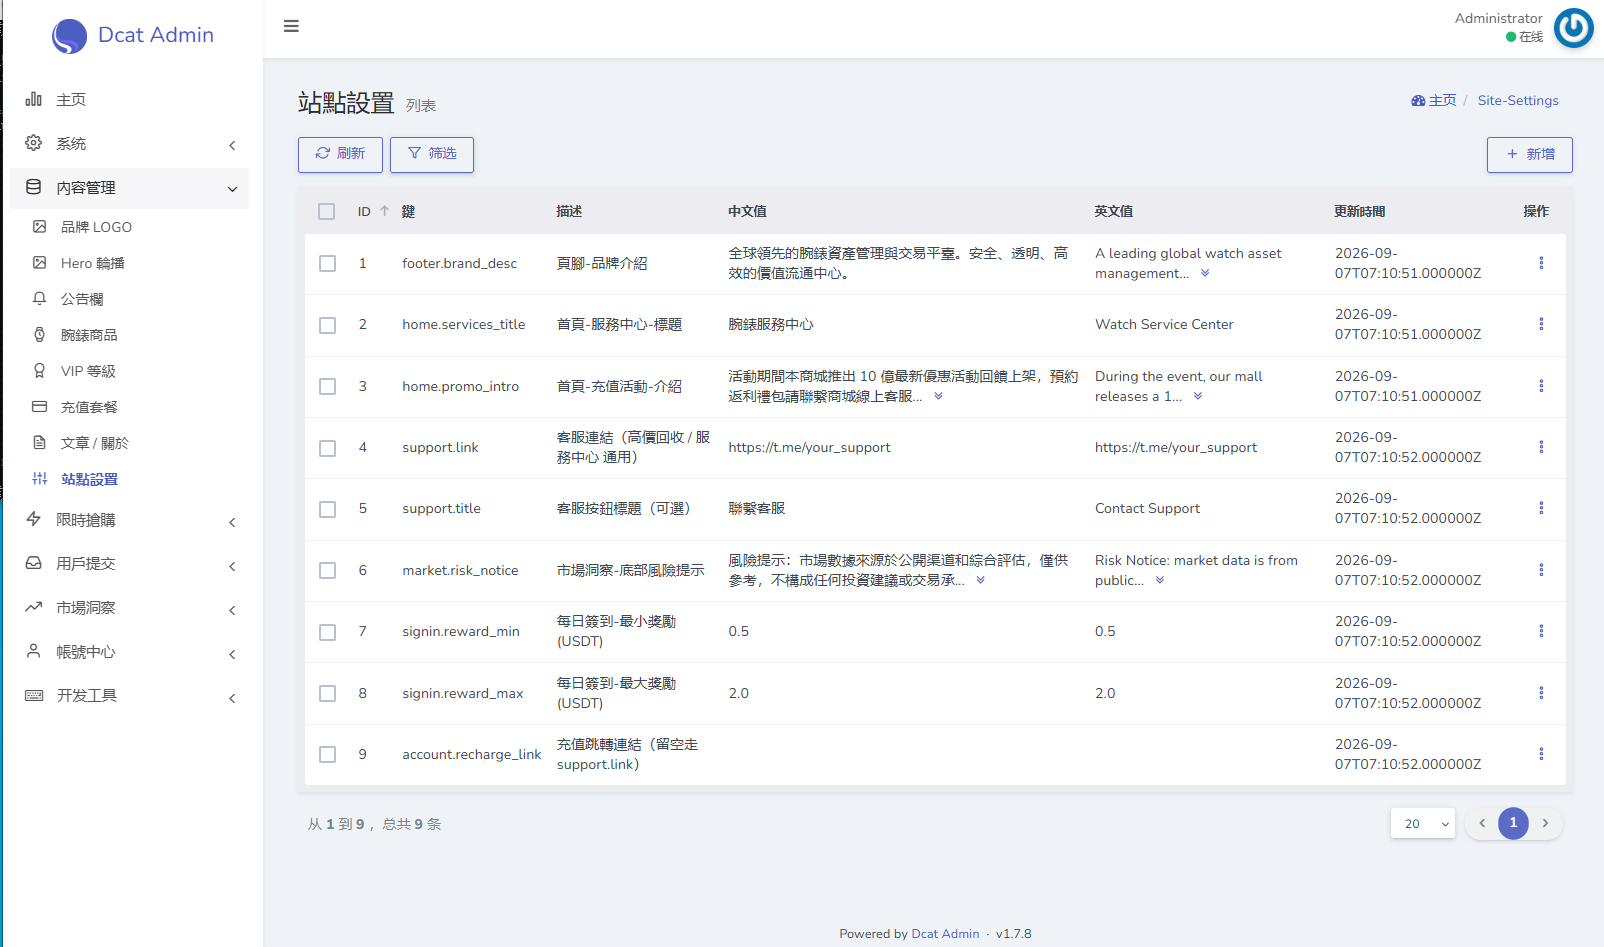Click the 新增 create button
The image size is (1604, 947).
pos(1530,155)
